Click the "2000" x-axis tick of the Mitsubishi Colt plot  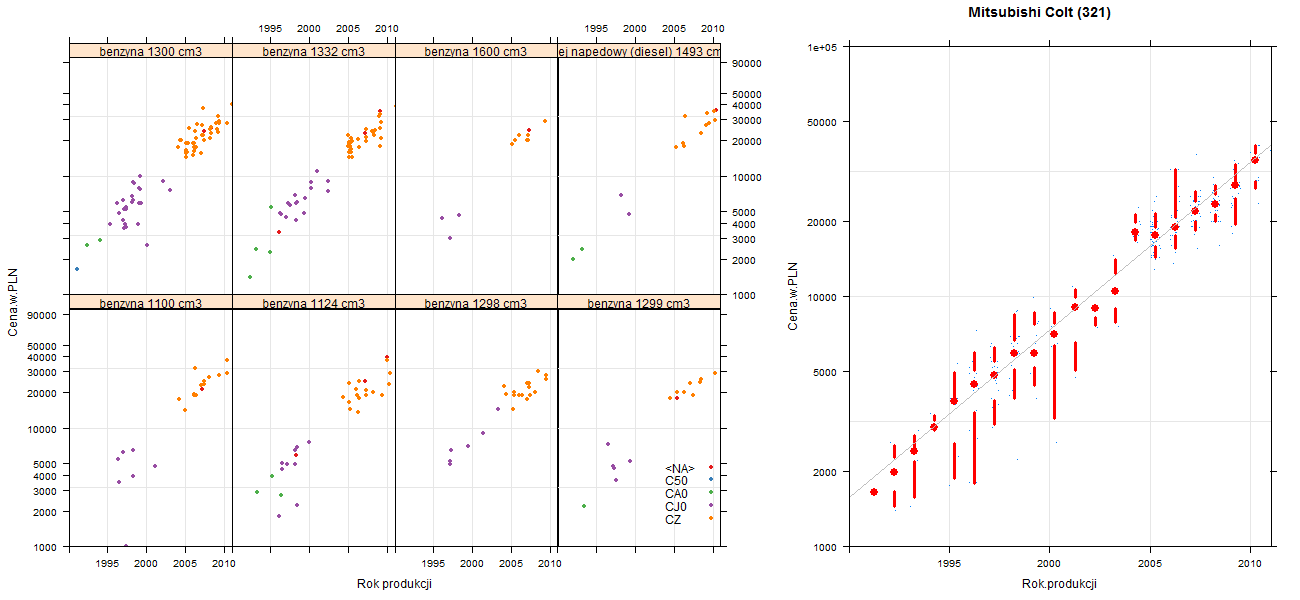point(1049,564)
